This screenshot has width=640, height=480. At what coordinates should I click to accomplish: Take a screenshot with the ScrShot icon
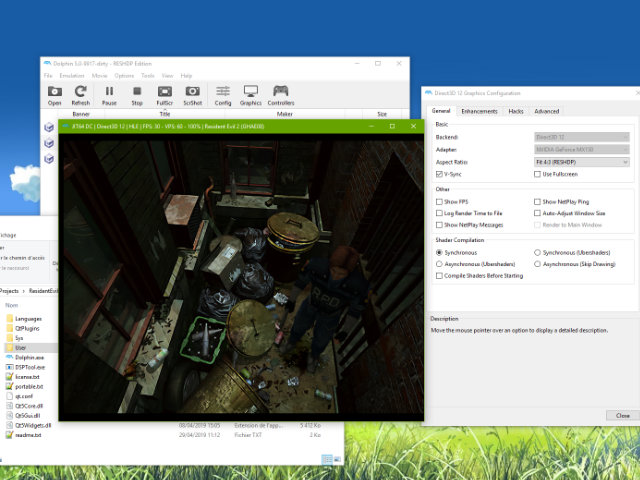click(193, 96)
